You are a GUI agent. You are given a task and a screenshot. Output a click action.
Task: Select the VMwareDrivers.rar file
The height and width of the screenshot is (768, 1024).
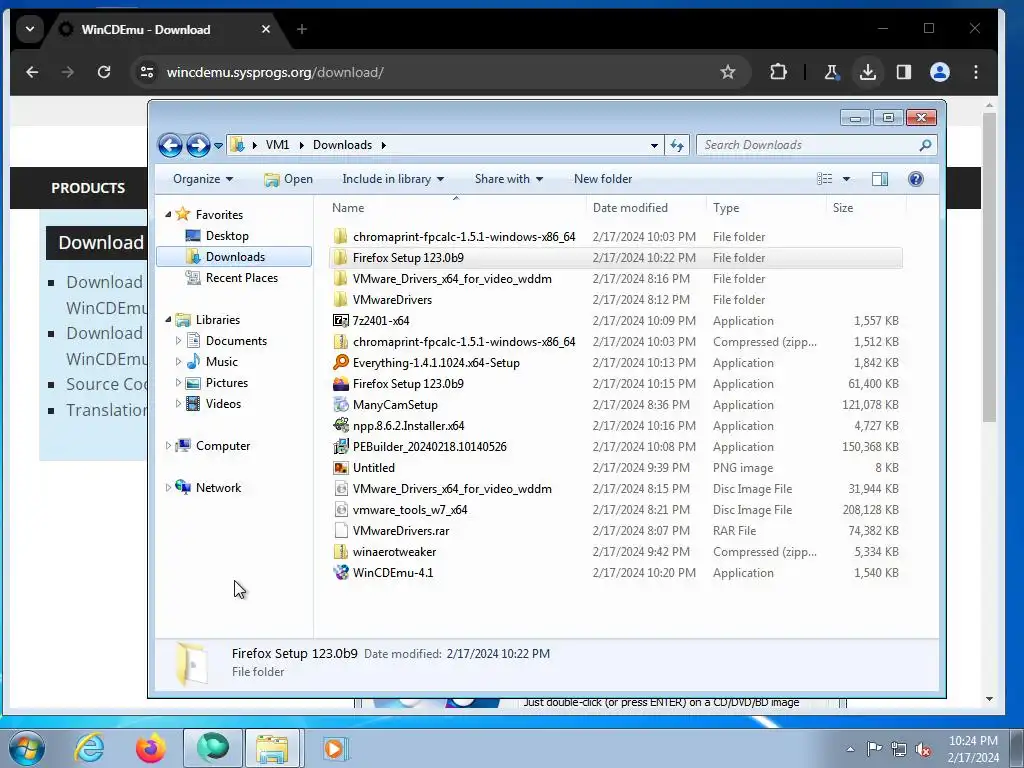pos(400,531)
